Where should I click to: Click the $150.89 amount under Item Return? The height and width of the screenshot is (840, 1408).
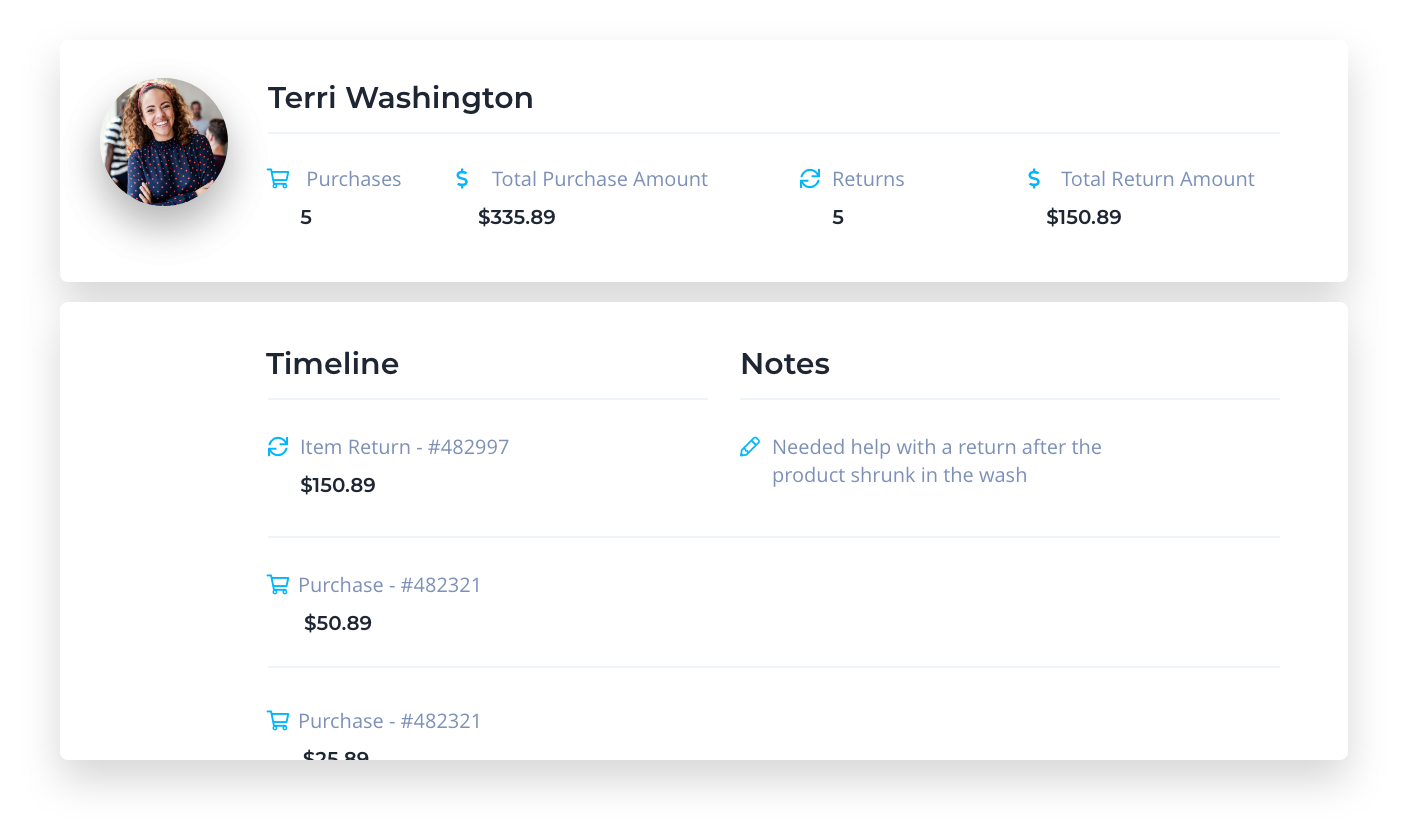pyautogui.click(x=338, y=485)
